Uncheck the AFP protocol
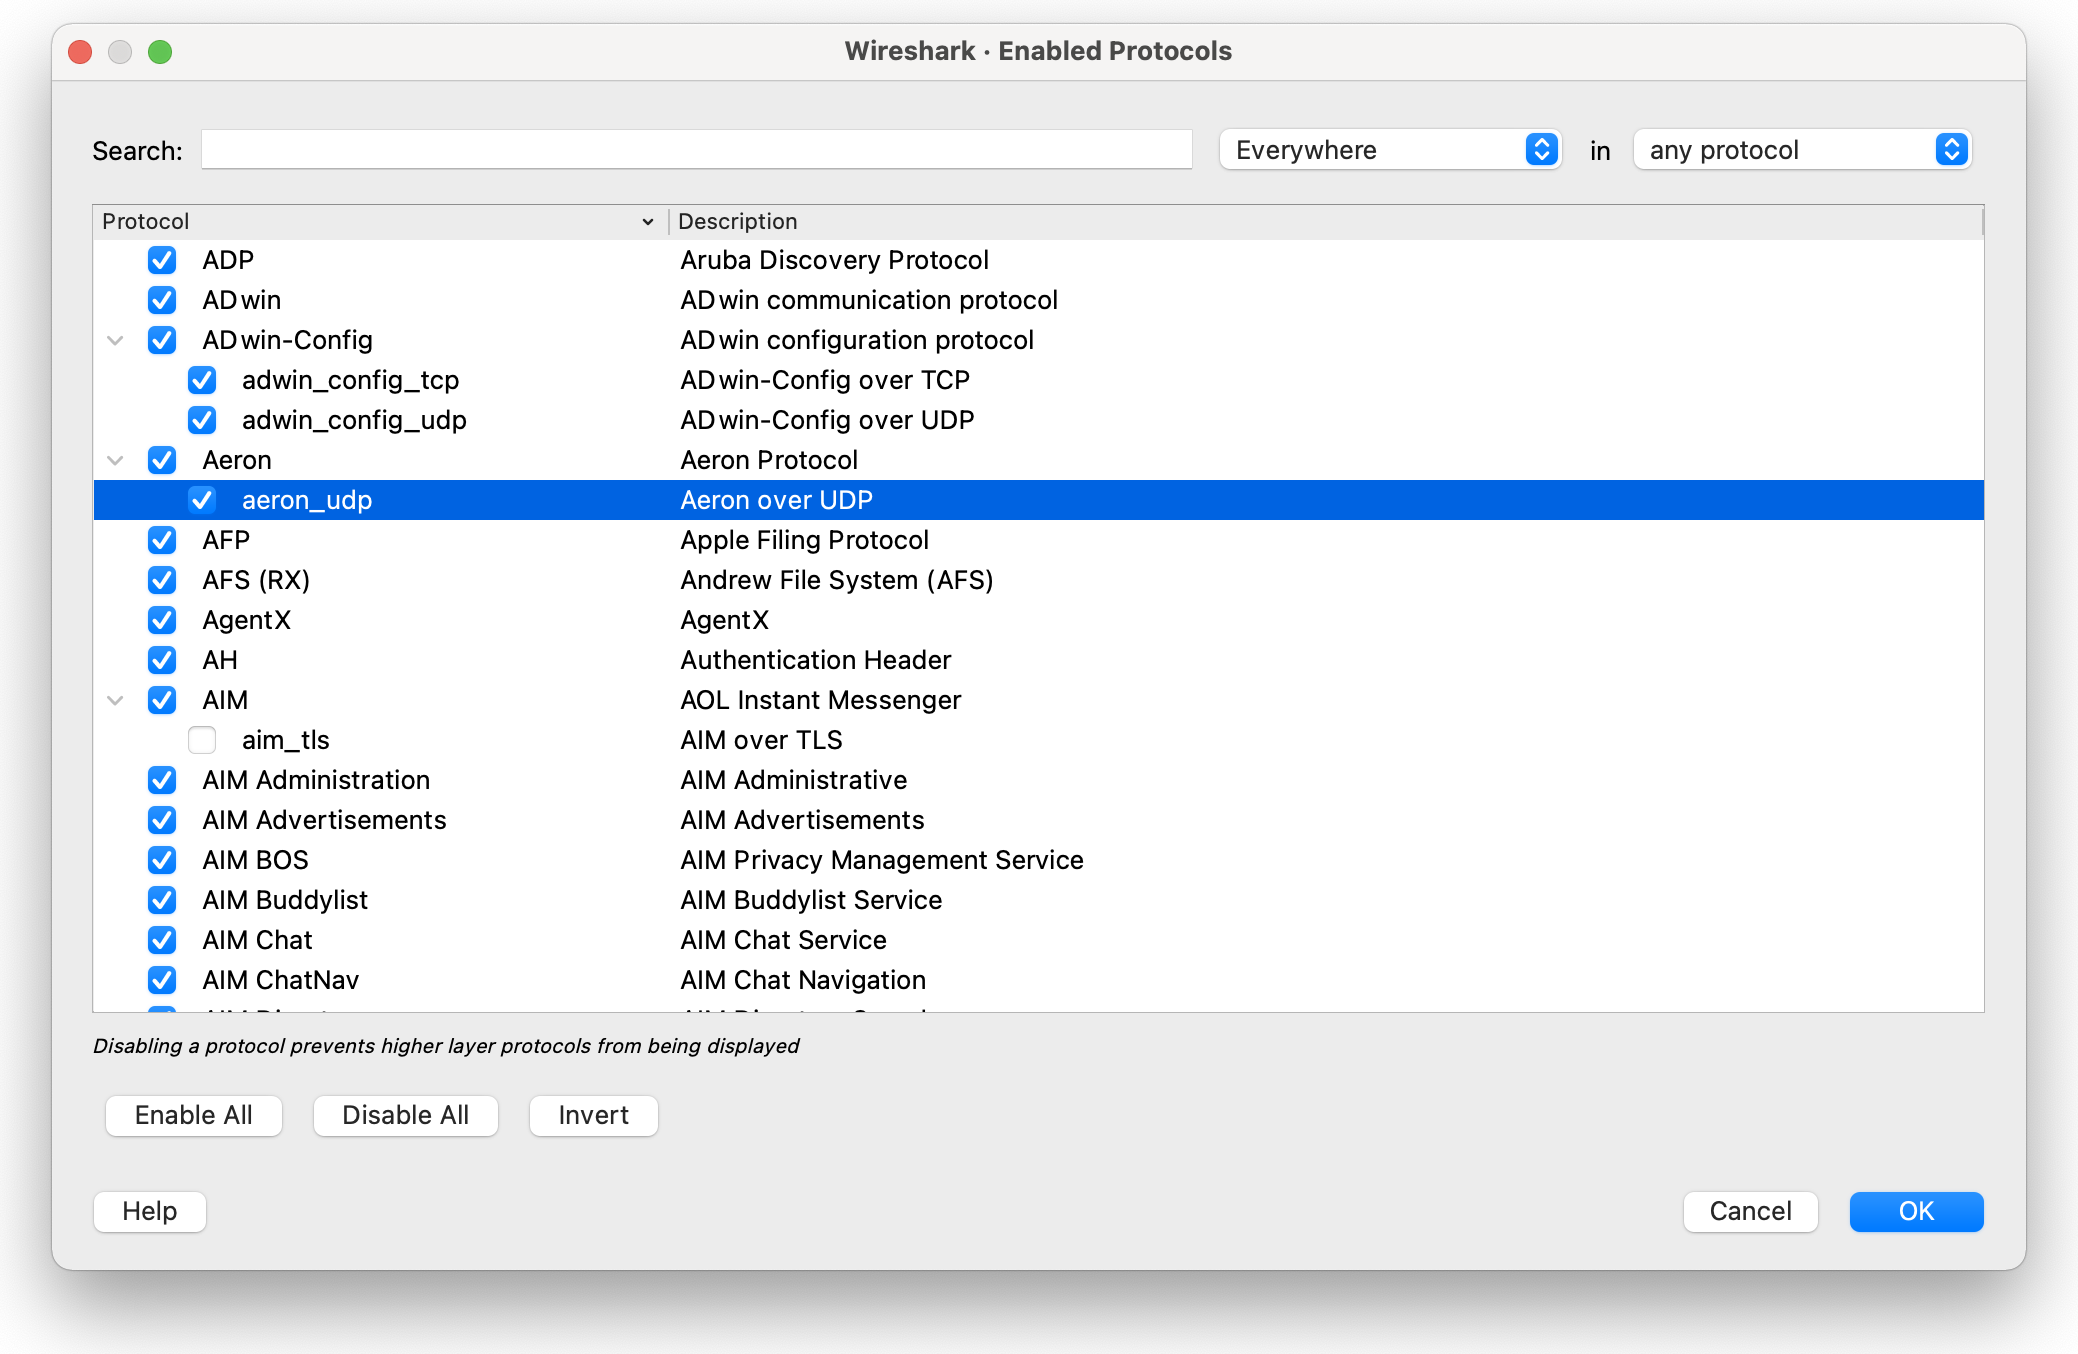 (162, 540)
